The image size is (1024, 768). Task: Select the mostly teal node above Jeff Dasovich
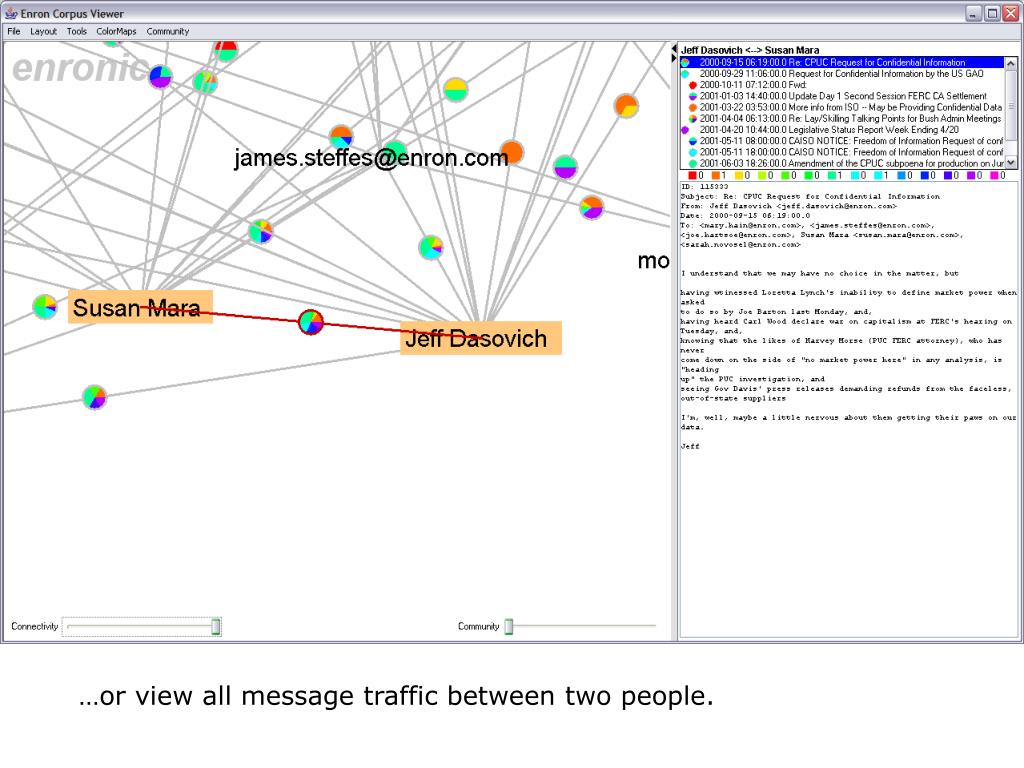click(431, 248)
